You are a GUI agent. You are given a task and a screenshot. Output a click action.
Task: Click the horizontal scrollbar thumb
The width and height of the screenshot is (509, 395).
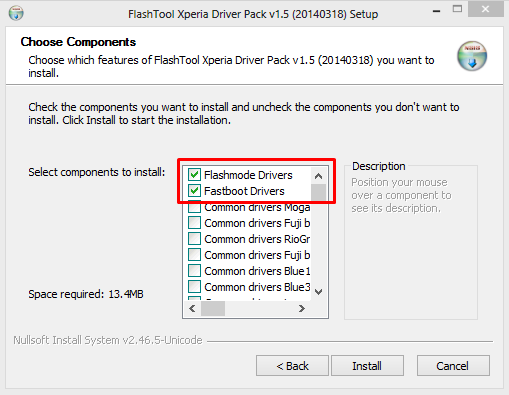pyautogui.click(x=213, y=308)
